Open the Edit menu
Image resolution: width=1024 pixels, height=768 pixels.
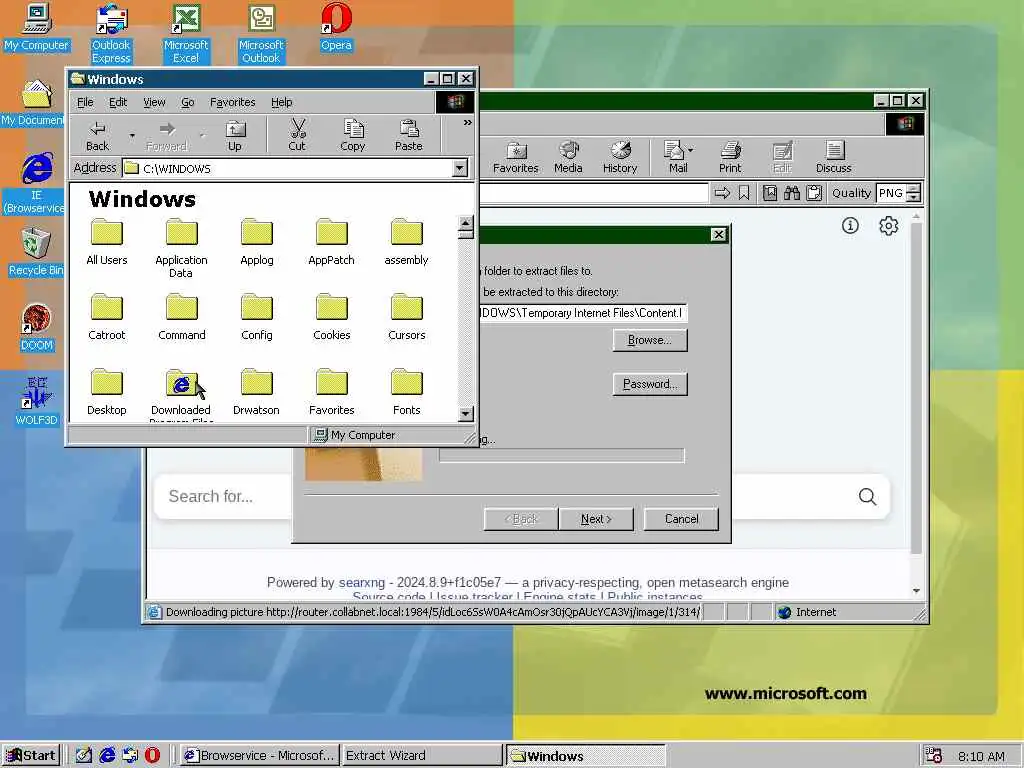[118, 103]
